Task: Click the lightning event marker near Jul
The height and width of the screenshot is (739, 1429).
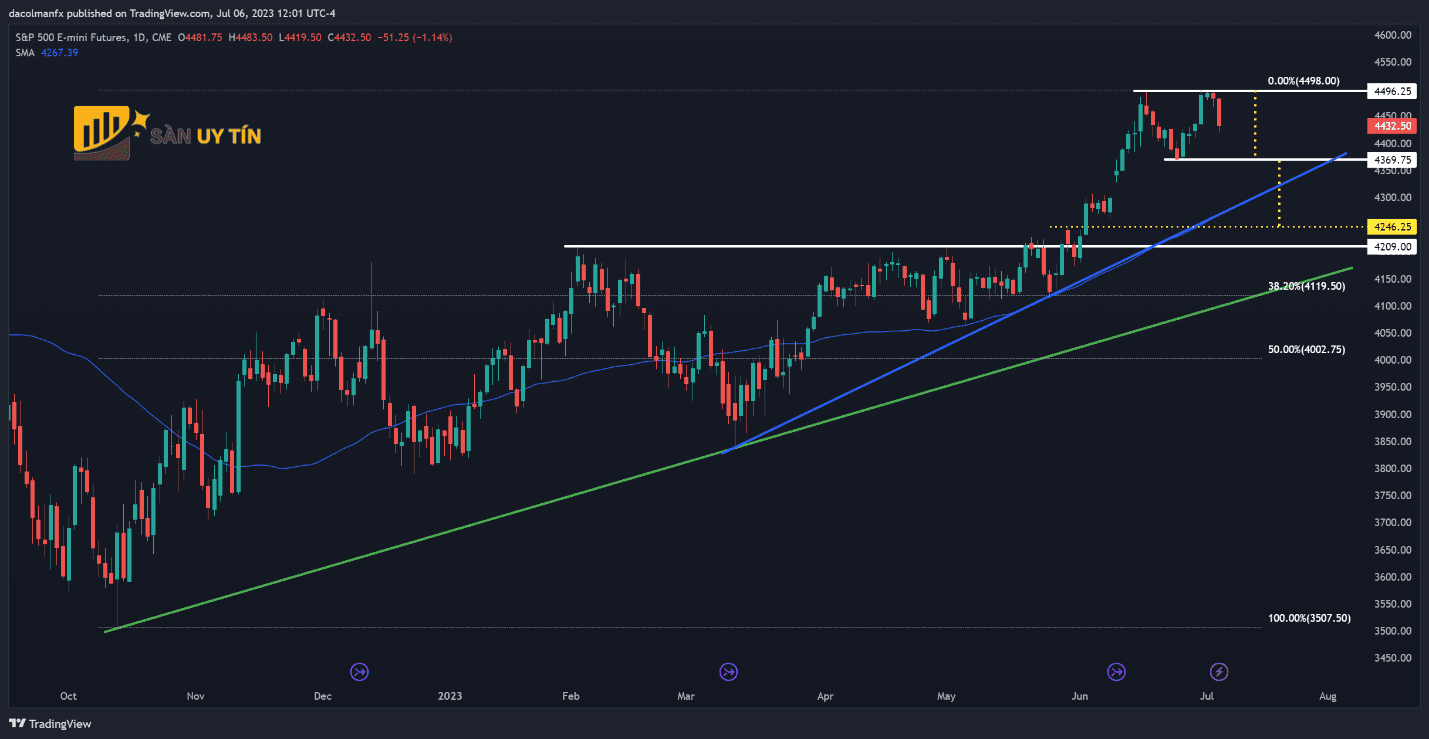Action: click(x=1219, y=671)
